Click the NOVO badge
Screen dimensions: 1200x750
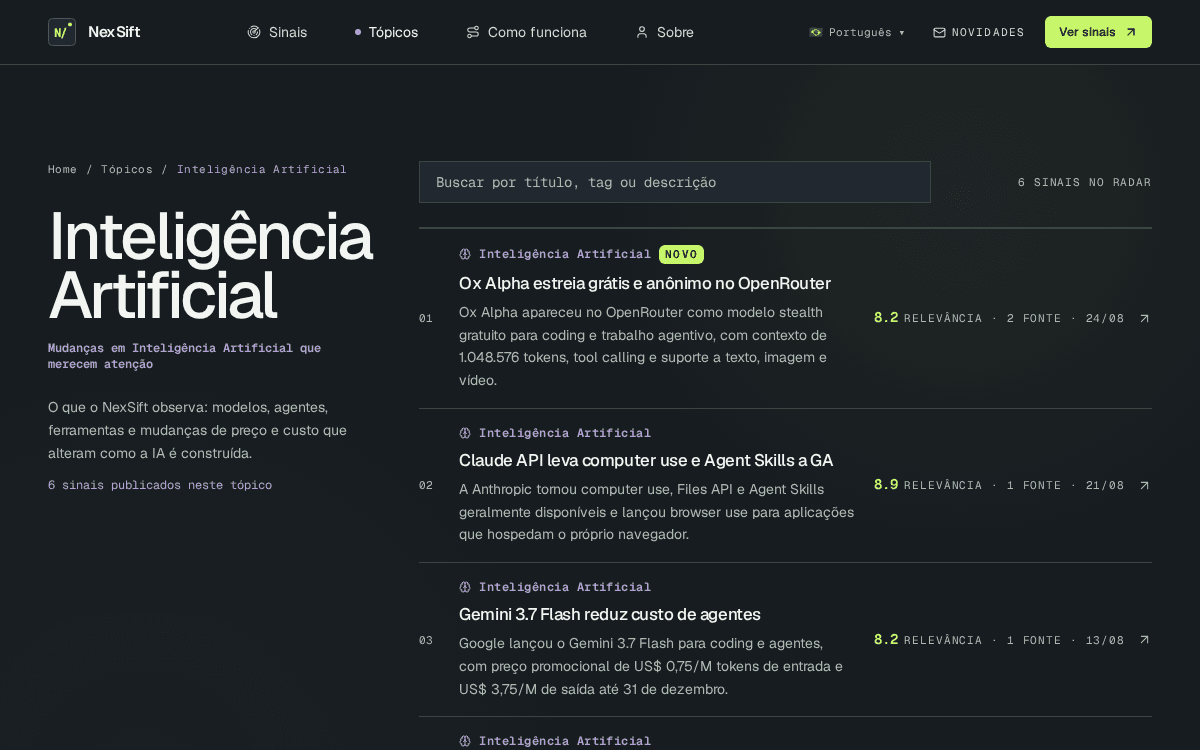point(681,254)
